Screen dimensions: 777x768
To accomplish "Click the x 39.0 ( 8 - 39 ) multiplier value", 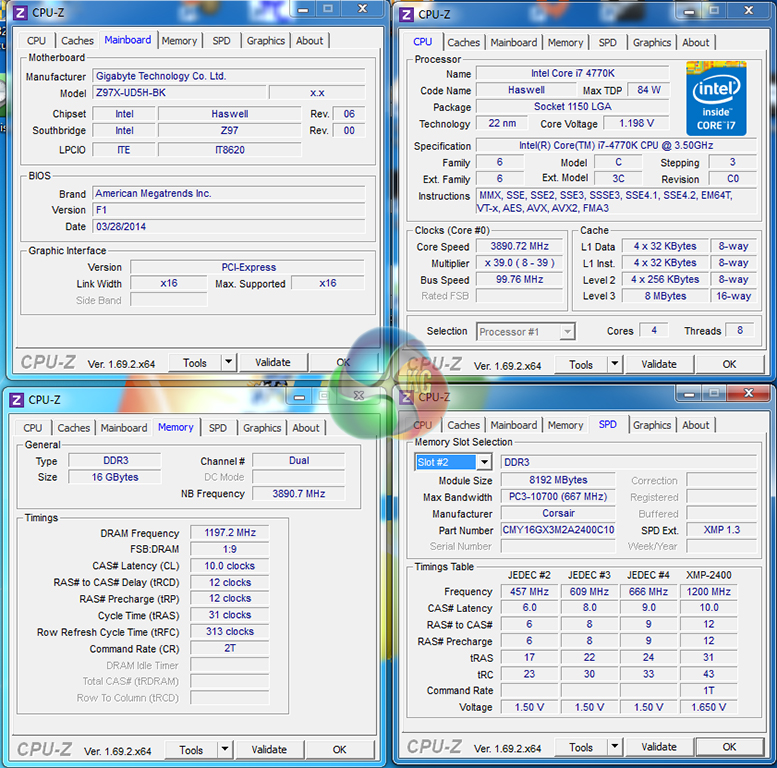I will (519, 263).
